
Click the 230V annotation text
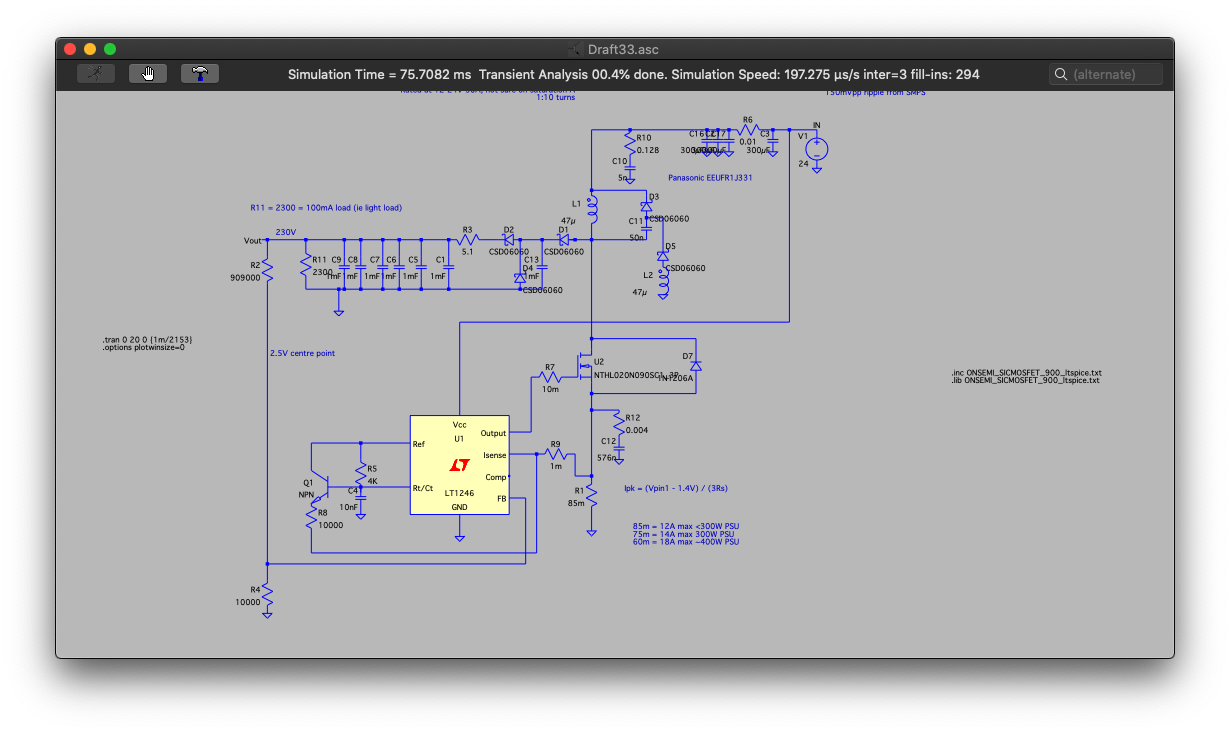[286, 232]
